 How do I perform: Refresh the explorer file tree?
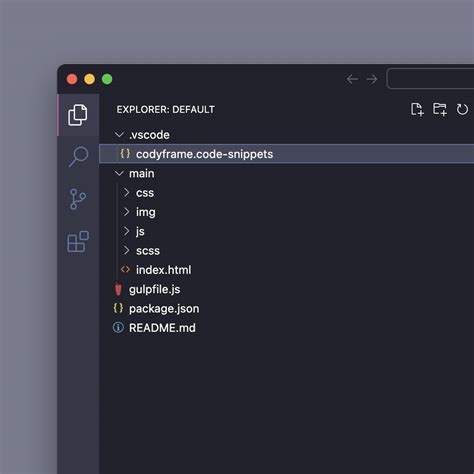(462, 109)
